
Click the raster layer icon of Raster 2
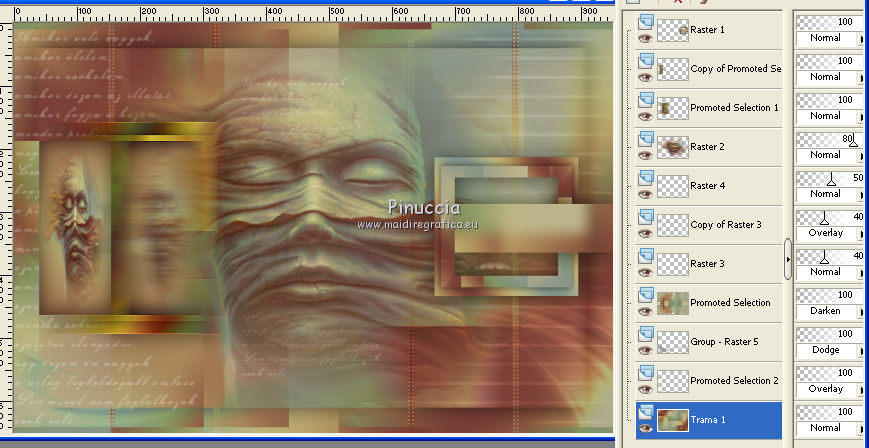click(646, 139)
